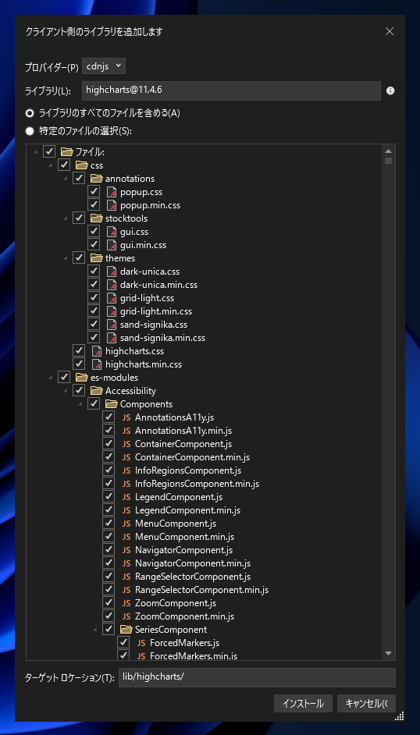This screenshot has width=420, height=735.
Task: Click the JS icon of MenuComponent.js
Action: (x=126, y=523)
